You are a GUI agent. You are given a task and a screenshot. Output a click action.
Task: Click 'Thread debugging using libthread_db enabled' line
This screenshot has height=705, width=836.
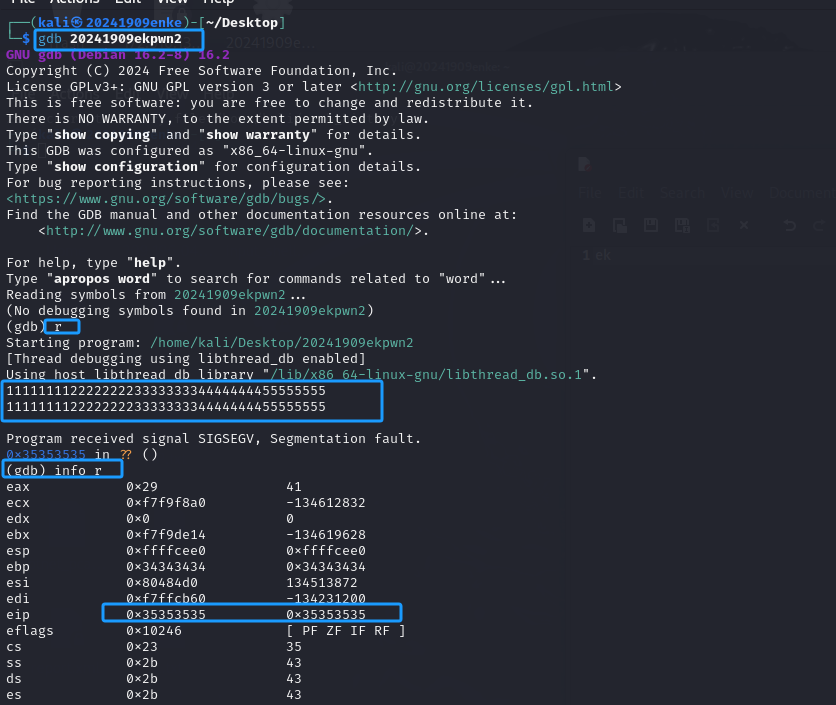186,358
